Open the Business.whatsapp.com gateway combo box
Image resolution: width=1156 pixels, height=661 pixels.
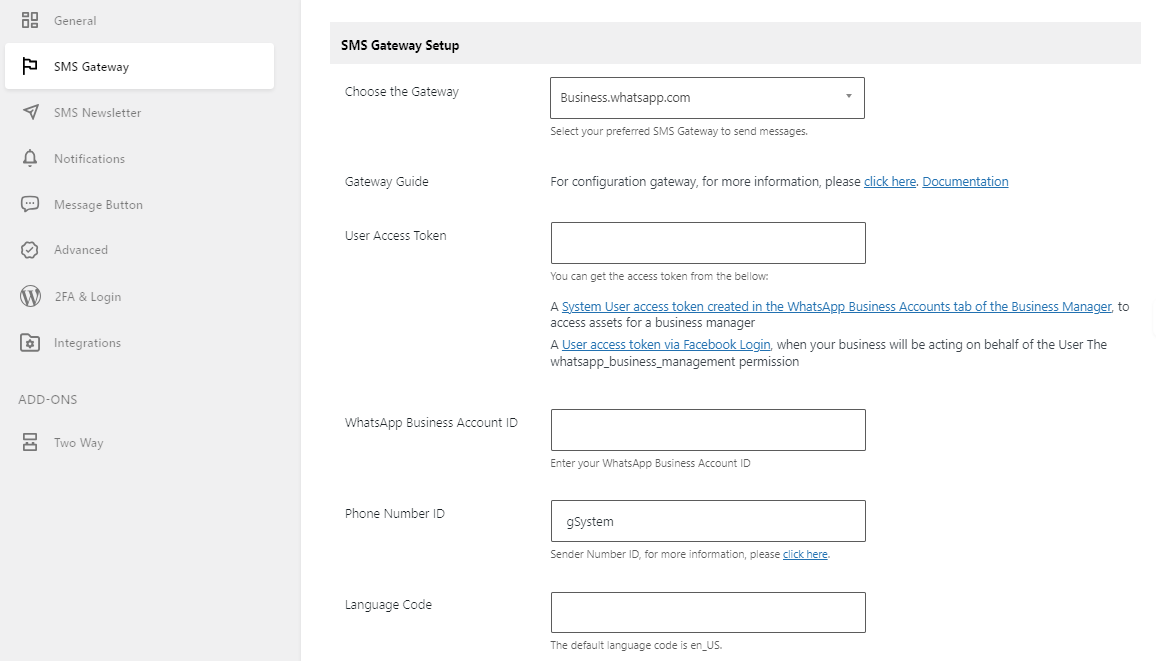(707, 98)
